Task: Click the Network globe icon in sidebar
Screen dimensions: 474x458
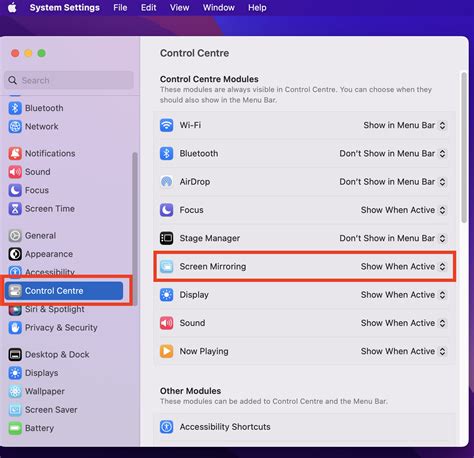Action: (15, 127)
